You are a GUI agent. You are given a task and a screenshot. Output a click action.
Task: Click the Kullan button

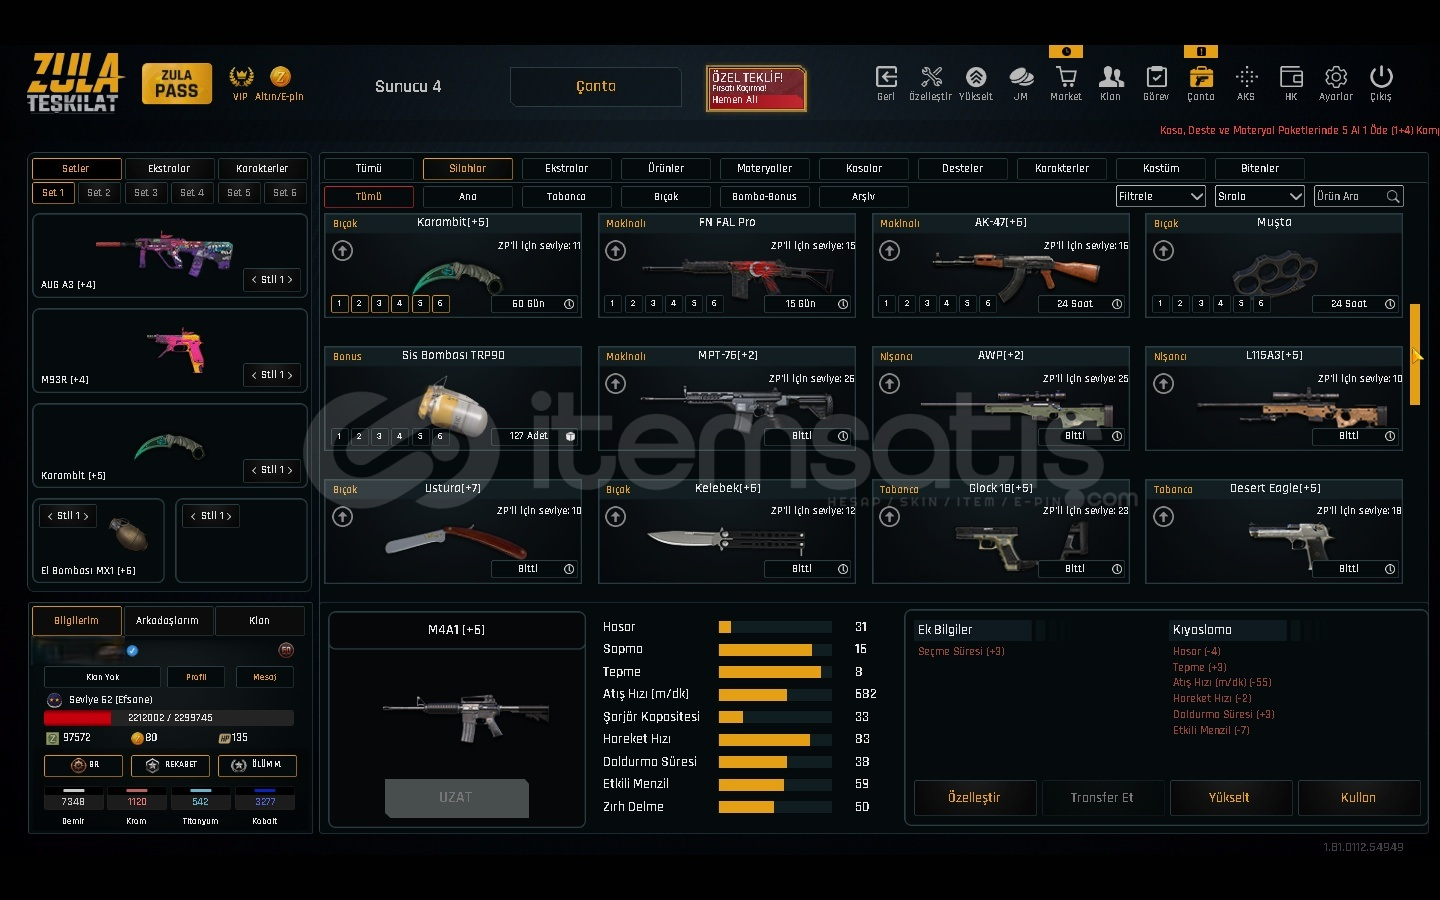1358,798
